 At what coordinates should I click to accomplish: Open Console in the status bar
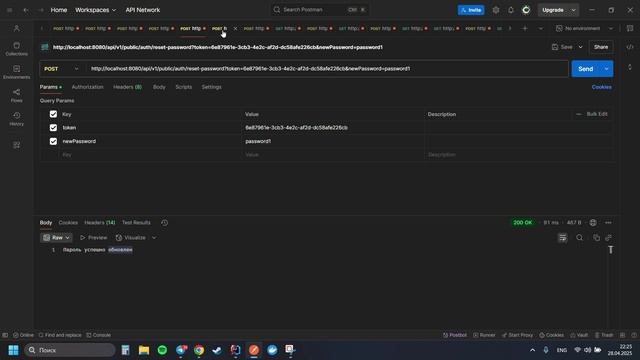click(x=98, y=335)
